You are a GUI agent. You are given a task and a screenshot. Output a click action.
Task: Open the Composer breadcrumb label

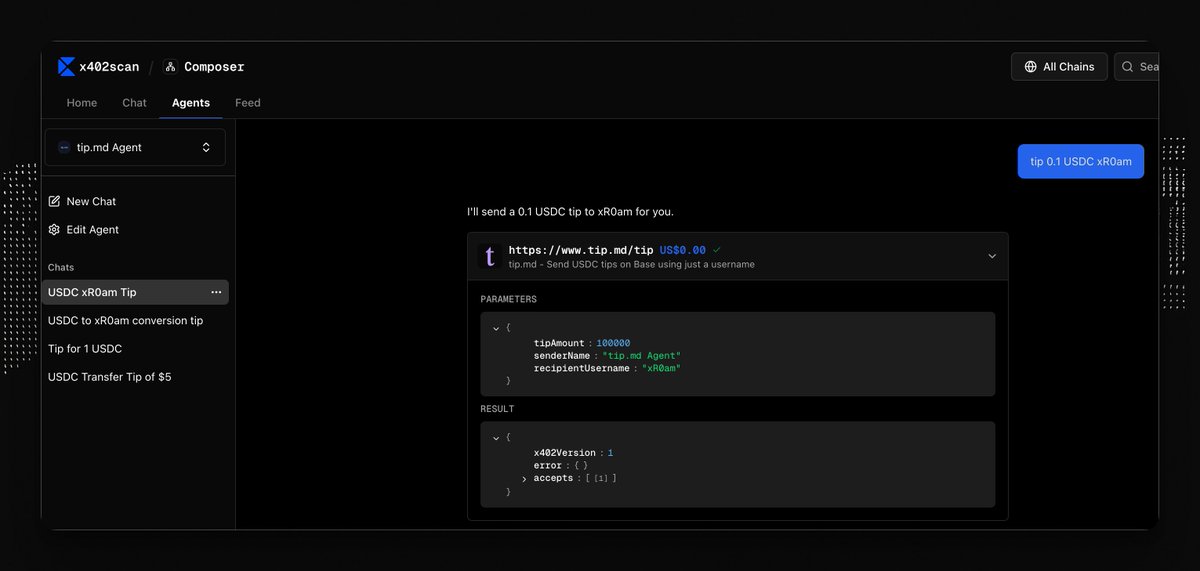coord(214,67)
